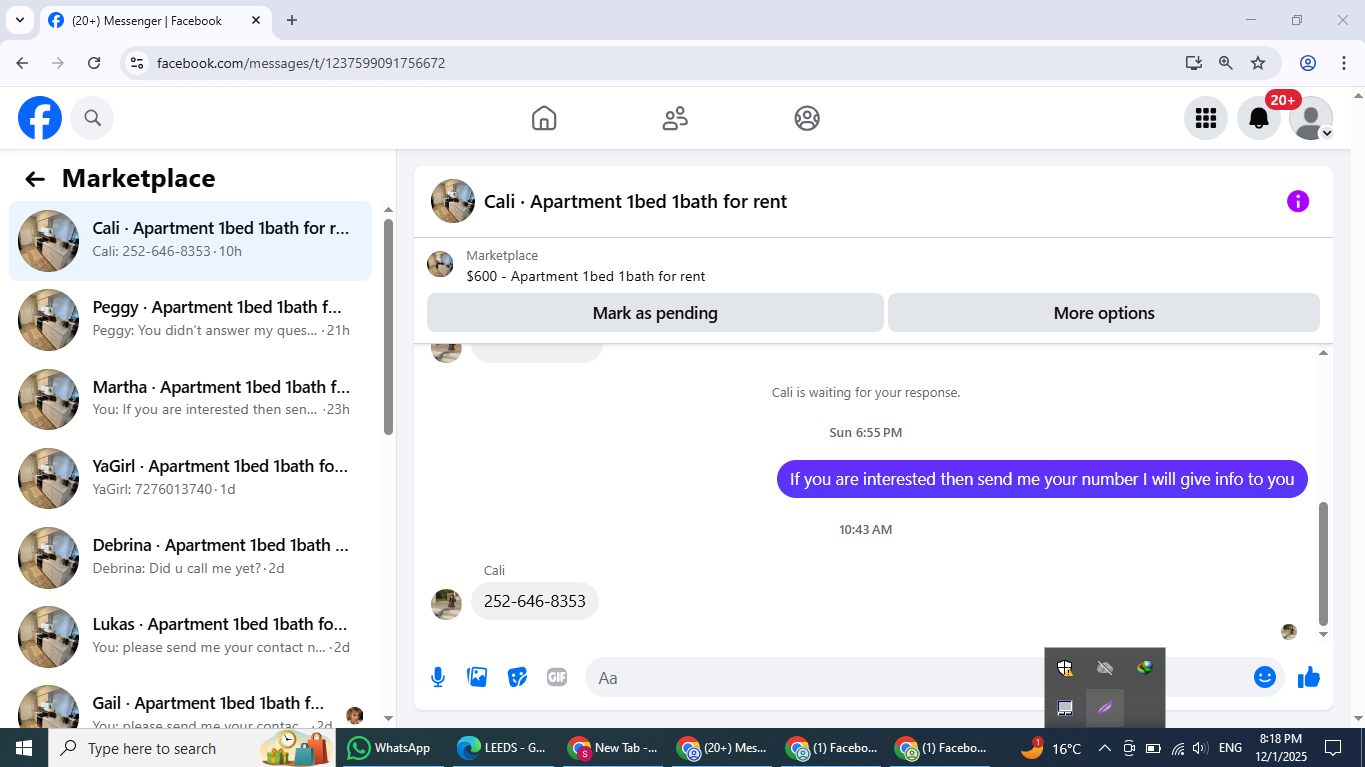
Task: Choose a sticker from the sticker icon
Action: point(517,677)
